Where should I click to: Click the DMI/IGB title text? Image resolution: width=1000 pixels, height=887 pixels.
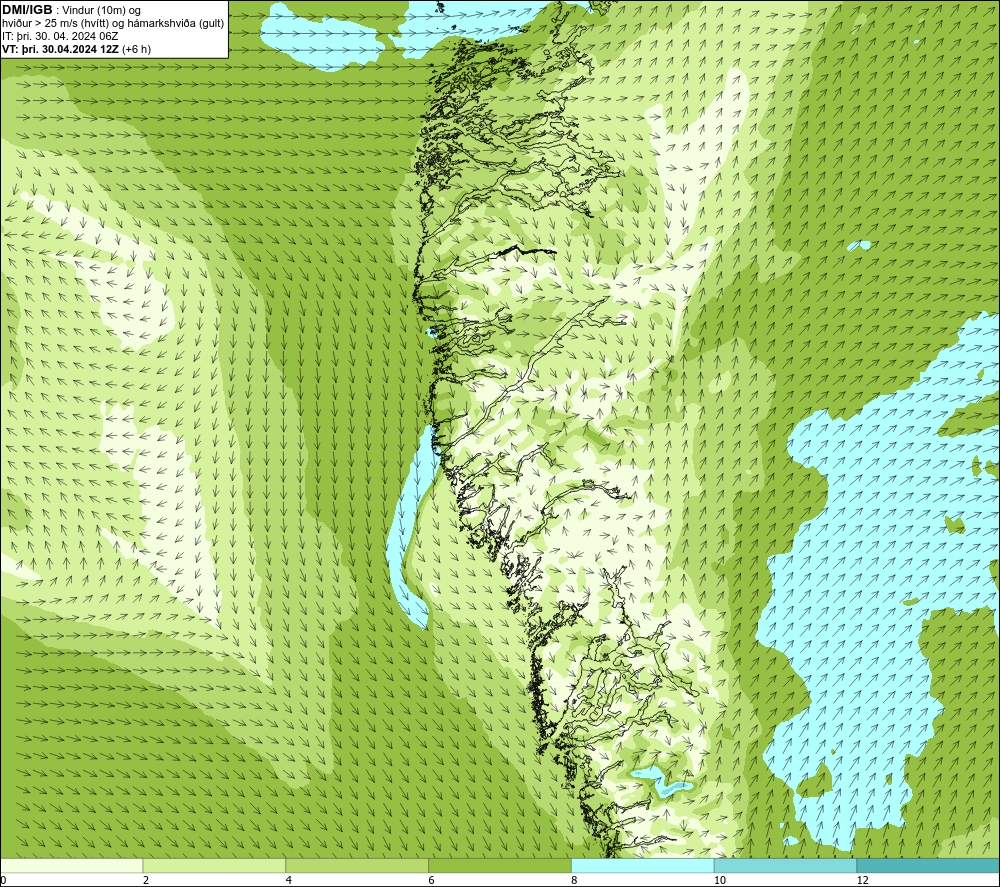[x=27, y=10]
